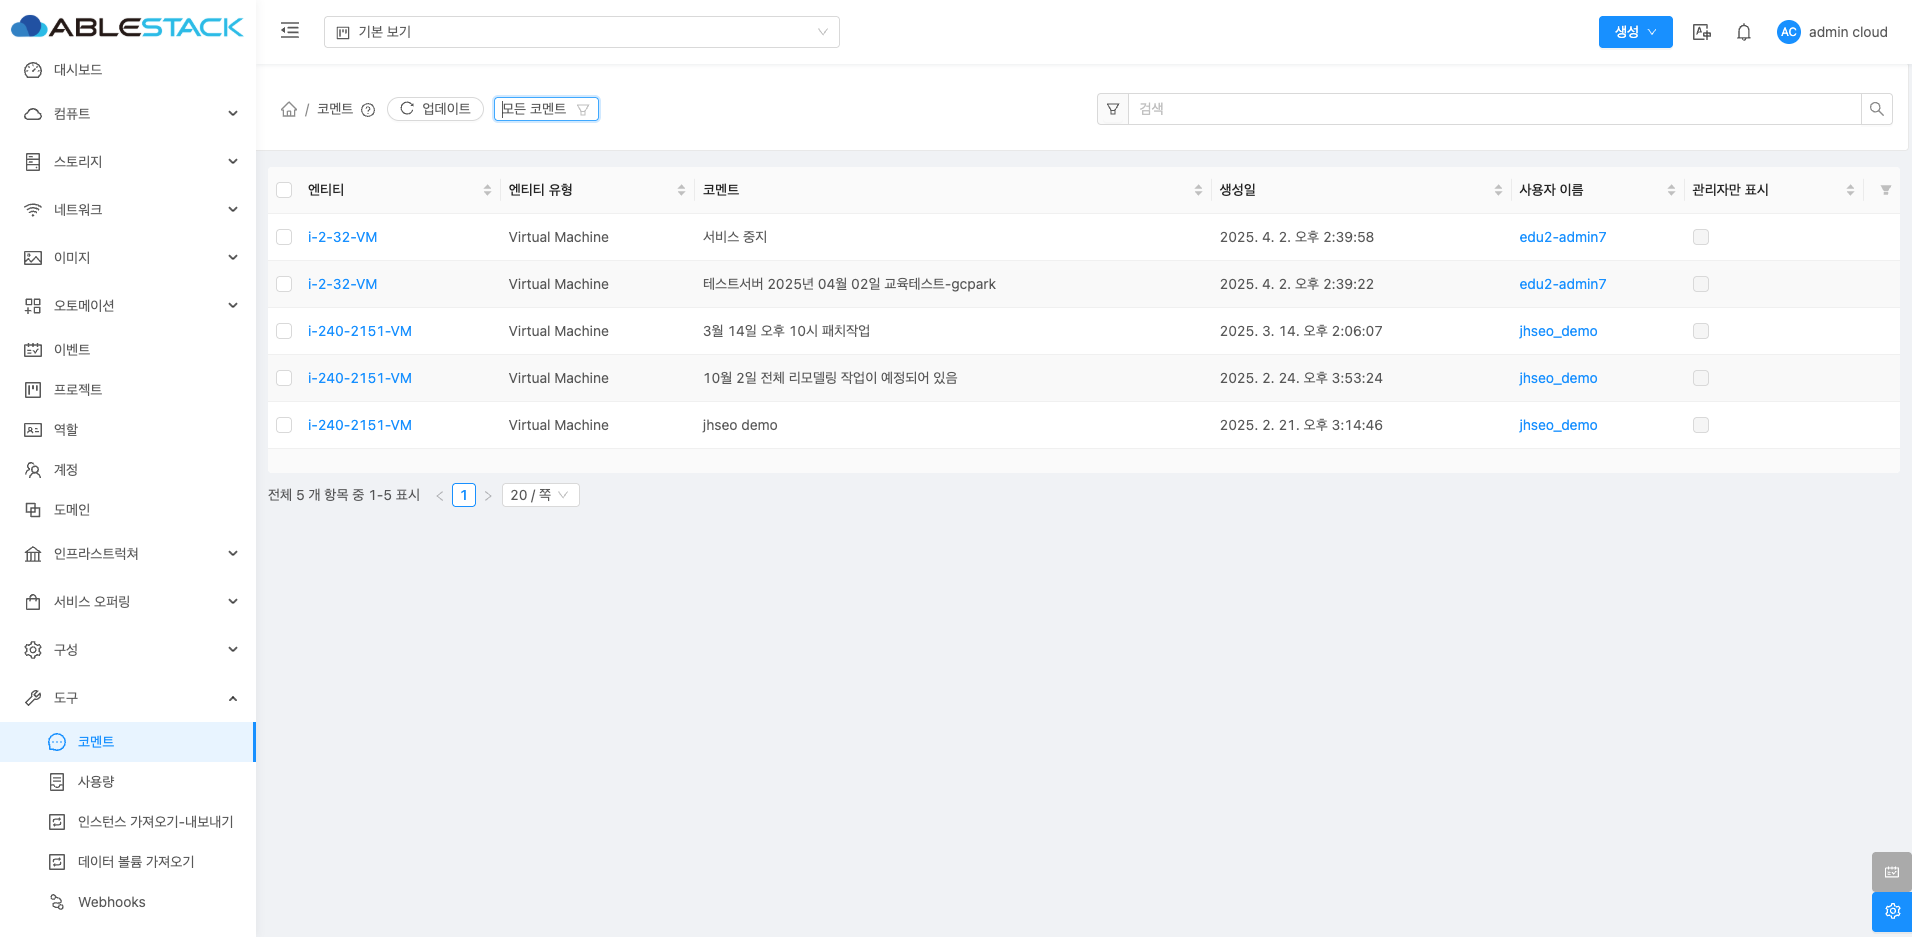Open the add image icon in header
The width and height of the screenshot is (1912, 937).
pos(1701,32)
